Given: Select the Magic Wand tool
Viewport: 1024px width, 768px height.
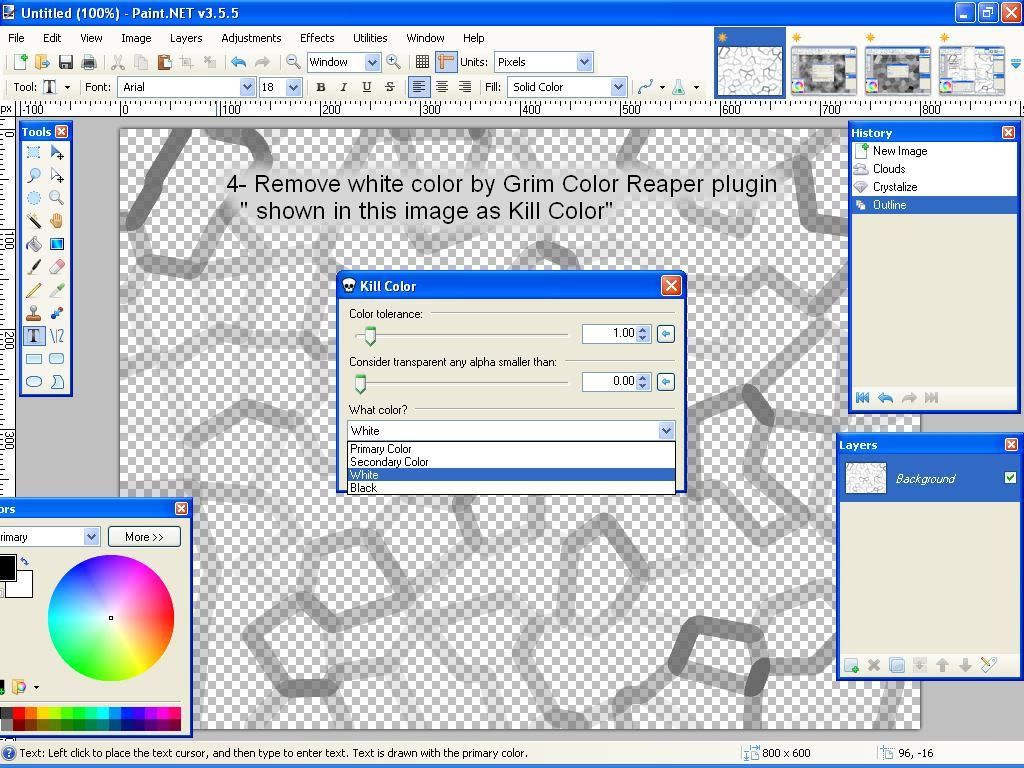Looking at the screenshot, I should (33, 221).
